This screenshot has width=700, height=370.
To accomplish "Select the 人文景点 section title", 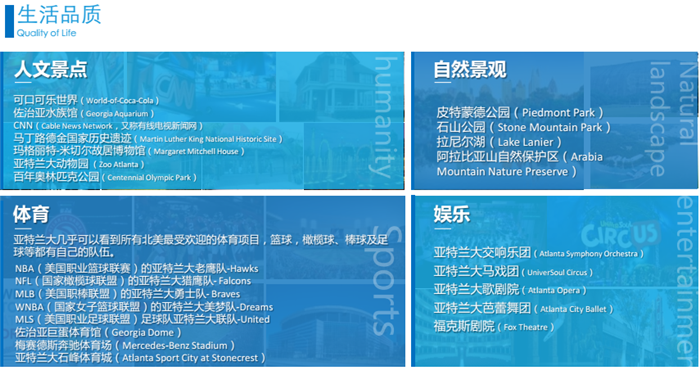I will click(50, 70).
